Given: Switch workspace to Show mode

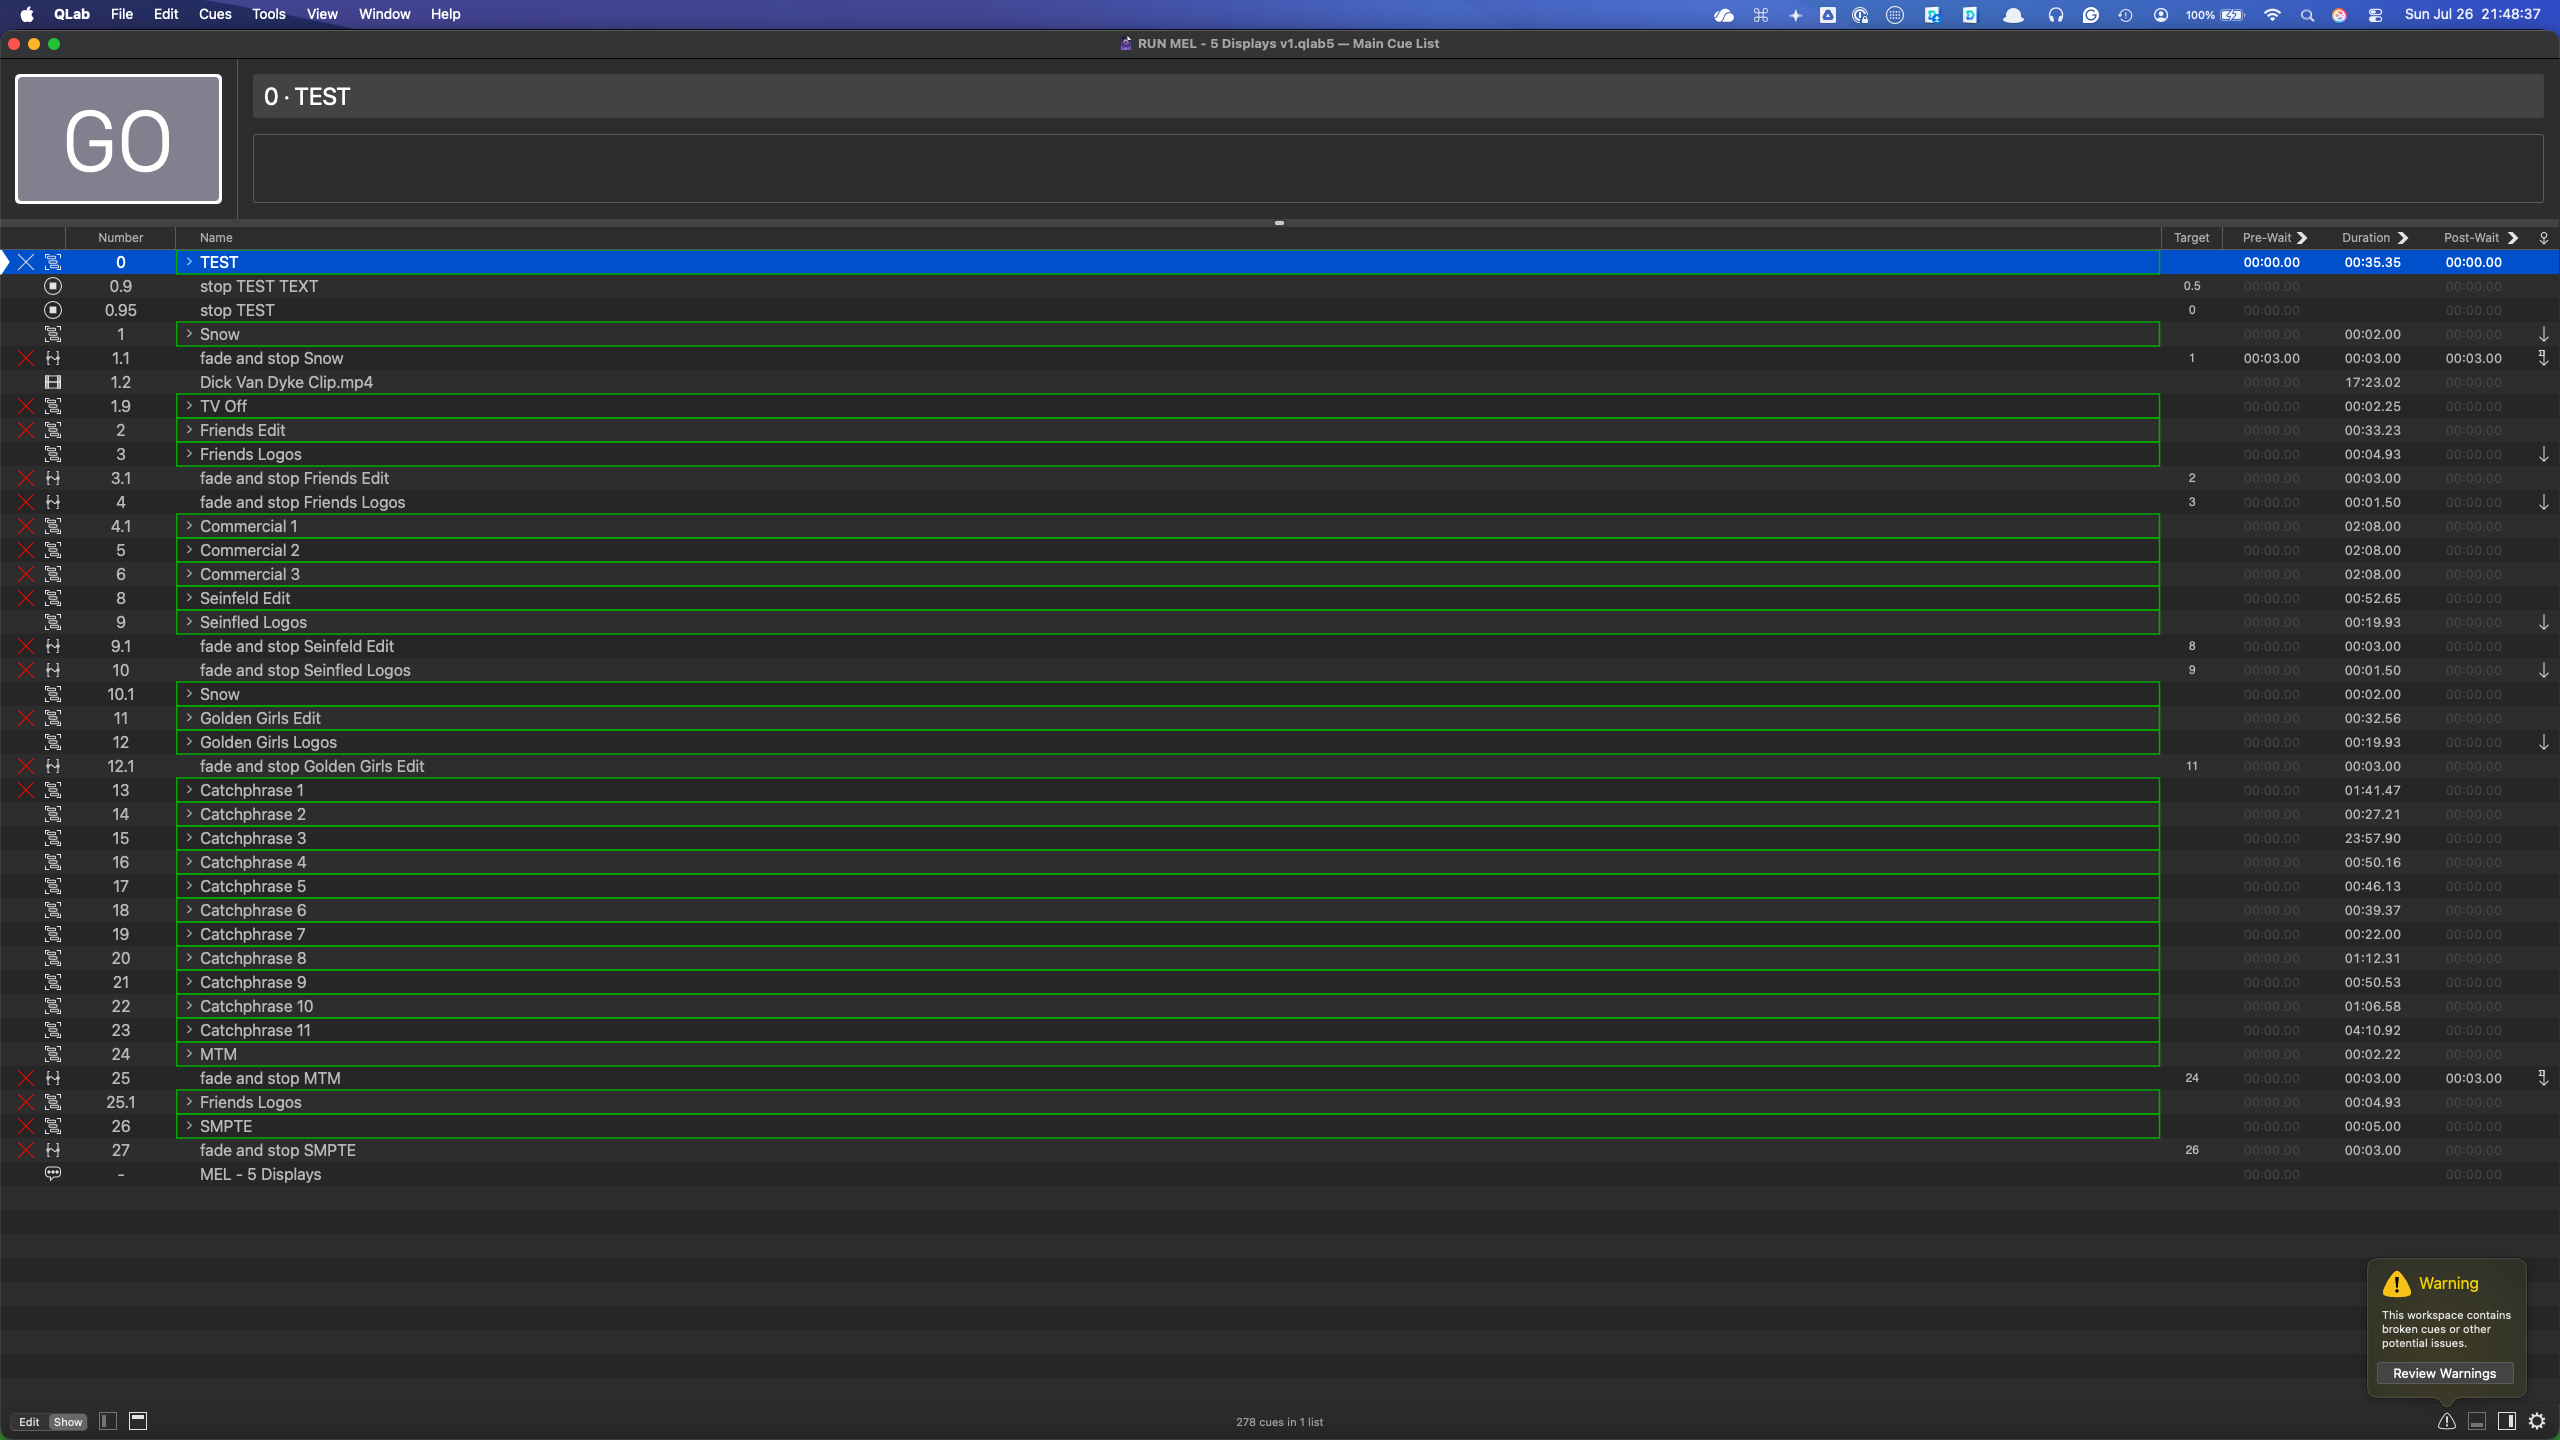Looking at the screenshot, I should pyautogui.click(x=68, y=1422).
